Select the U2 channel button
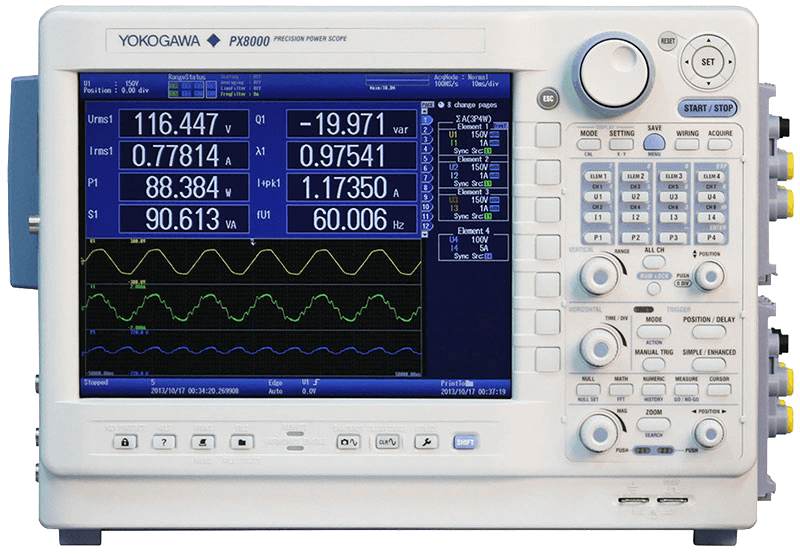This screenshot has width=800, height=554. (635, 198)
